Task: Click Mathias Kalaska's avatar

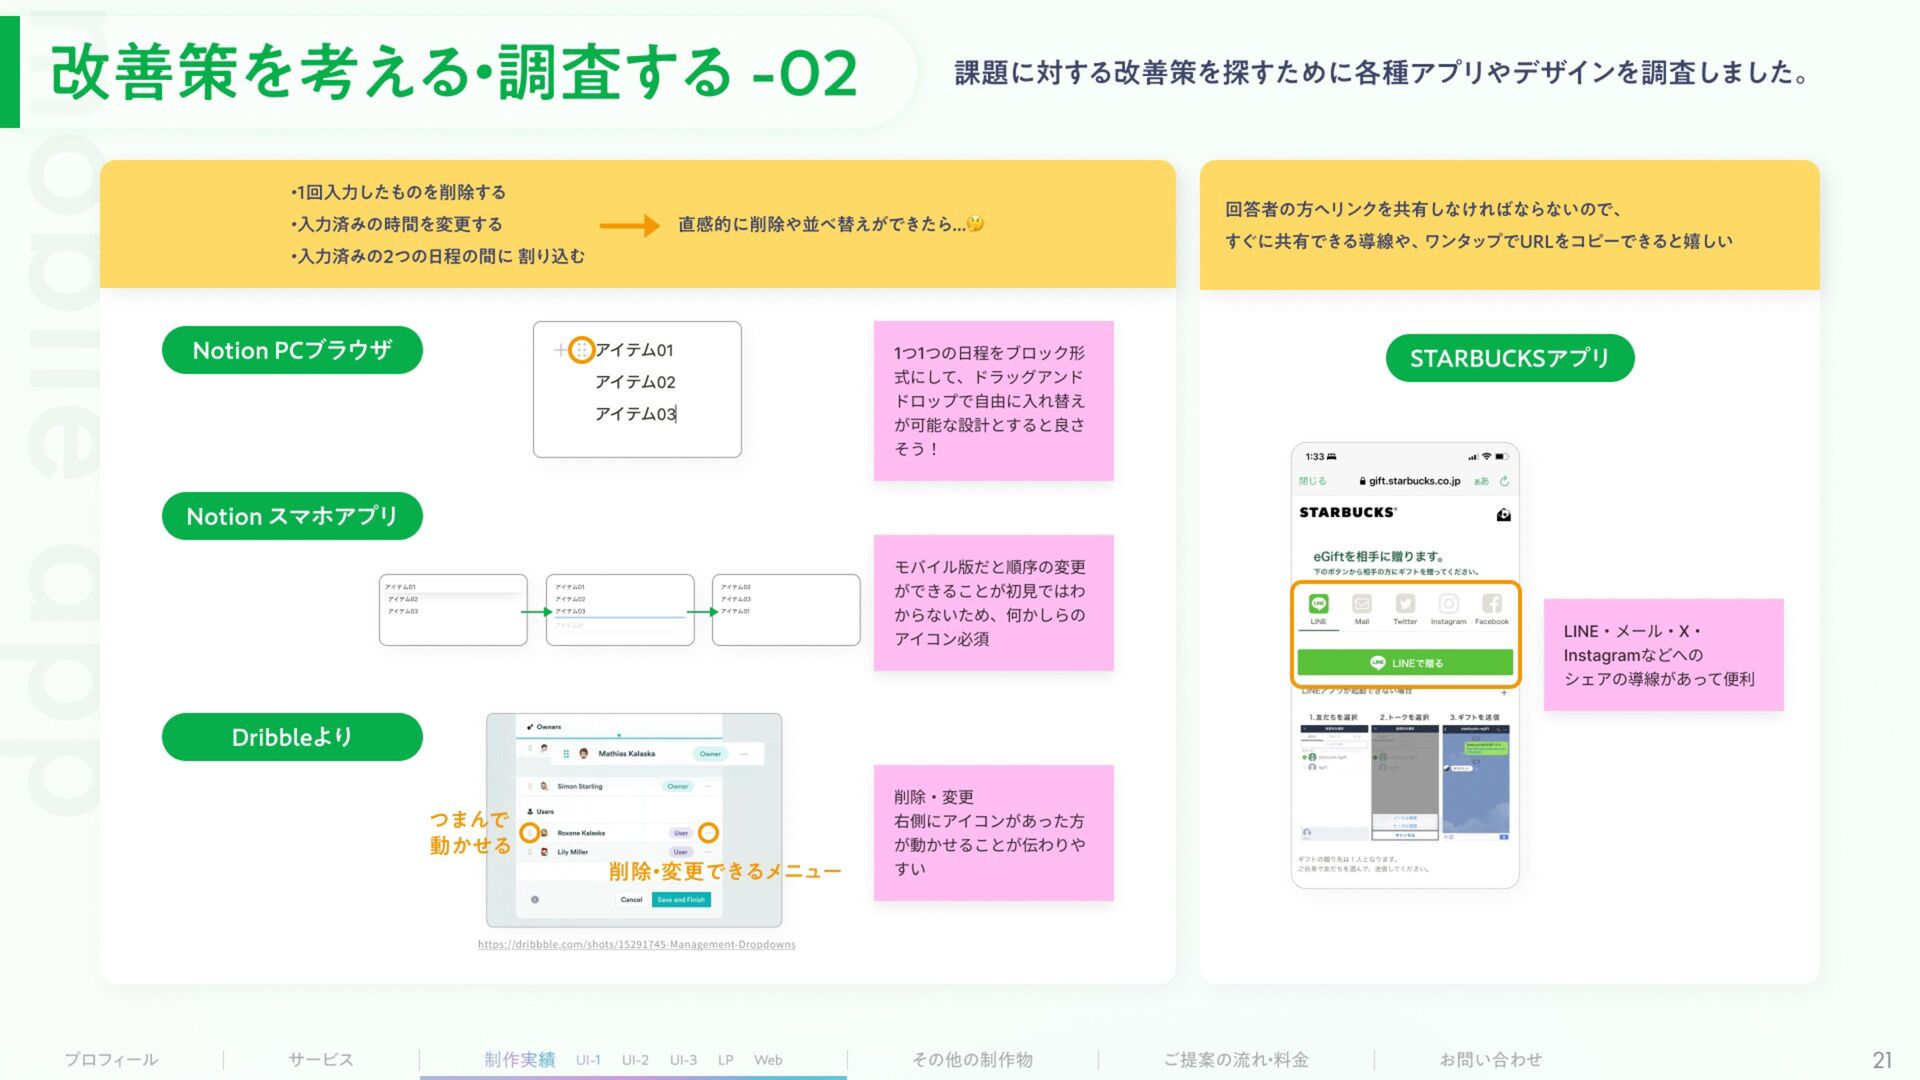Action: pyautogui.click(x=583, y=754)
